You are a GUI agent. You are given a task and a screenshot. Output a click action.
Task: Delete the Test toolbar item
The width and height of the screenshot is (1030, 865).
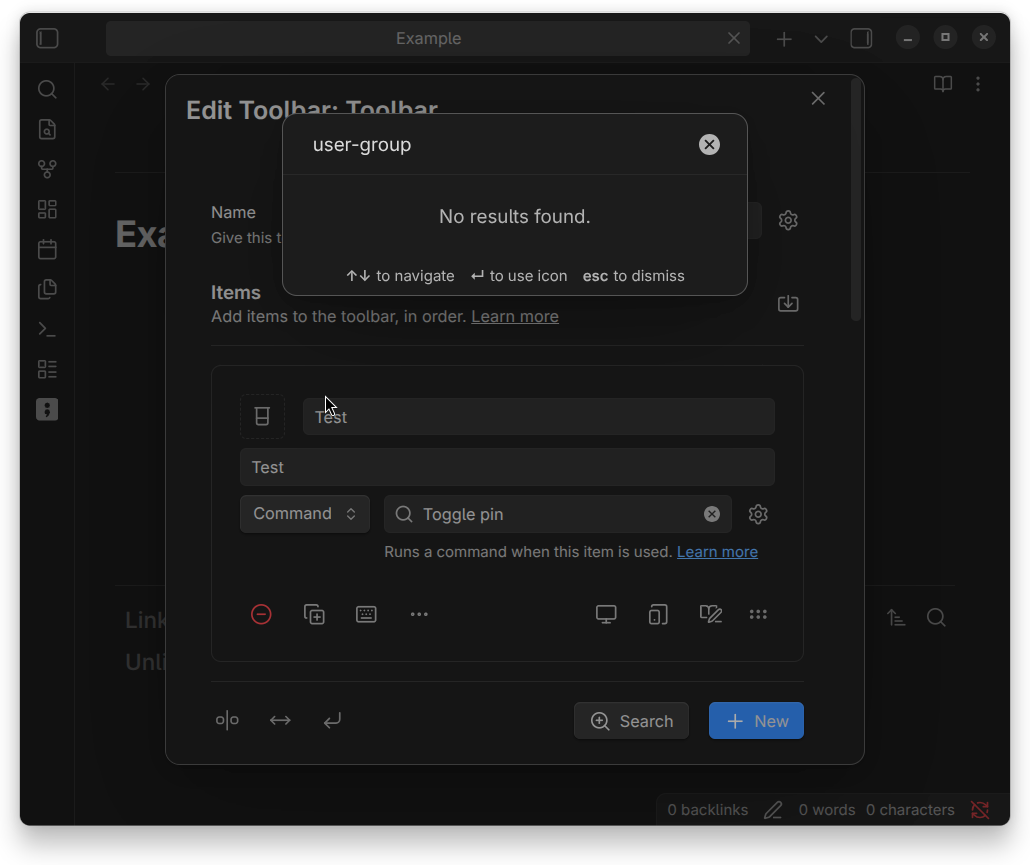click(261, 615)
